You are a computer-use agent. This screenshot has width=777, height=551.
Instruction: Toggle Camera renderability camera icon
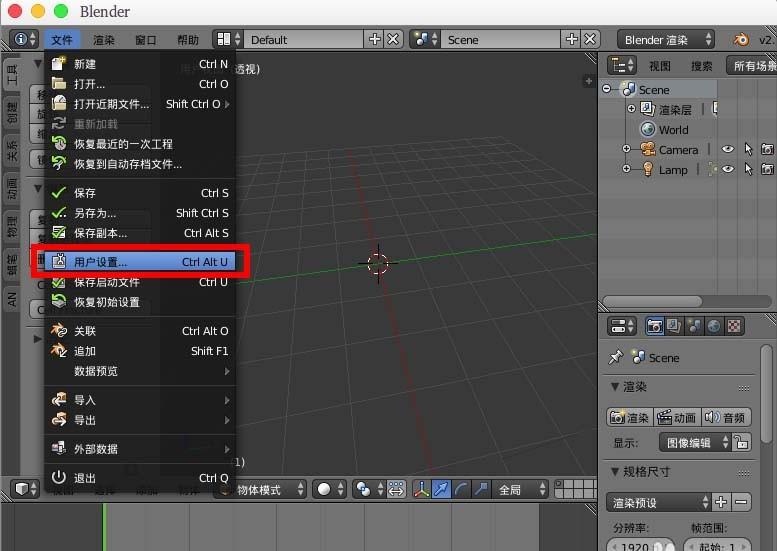767,149
